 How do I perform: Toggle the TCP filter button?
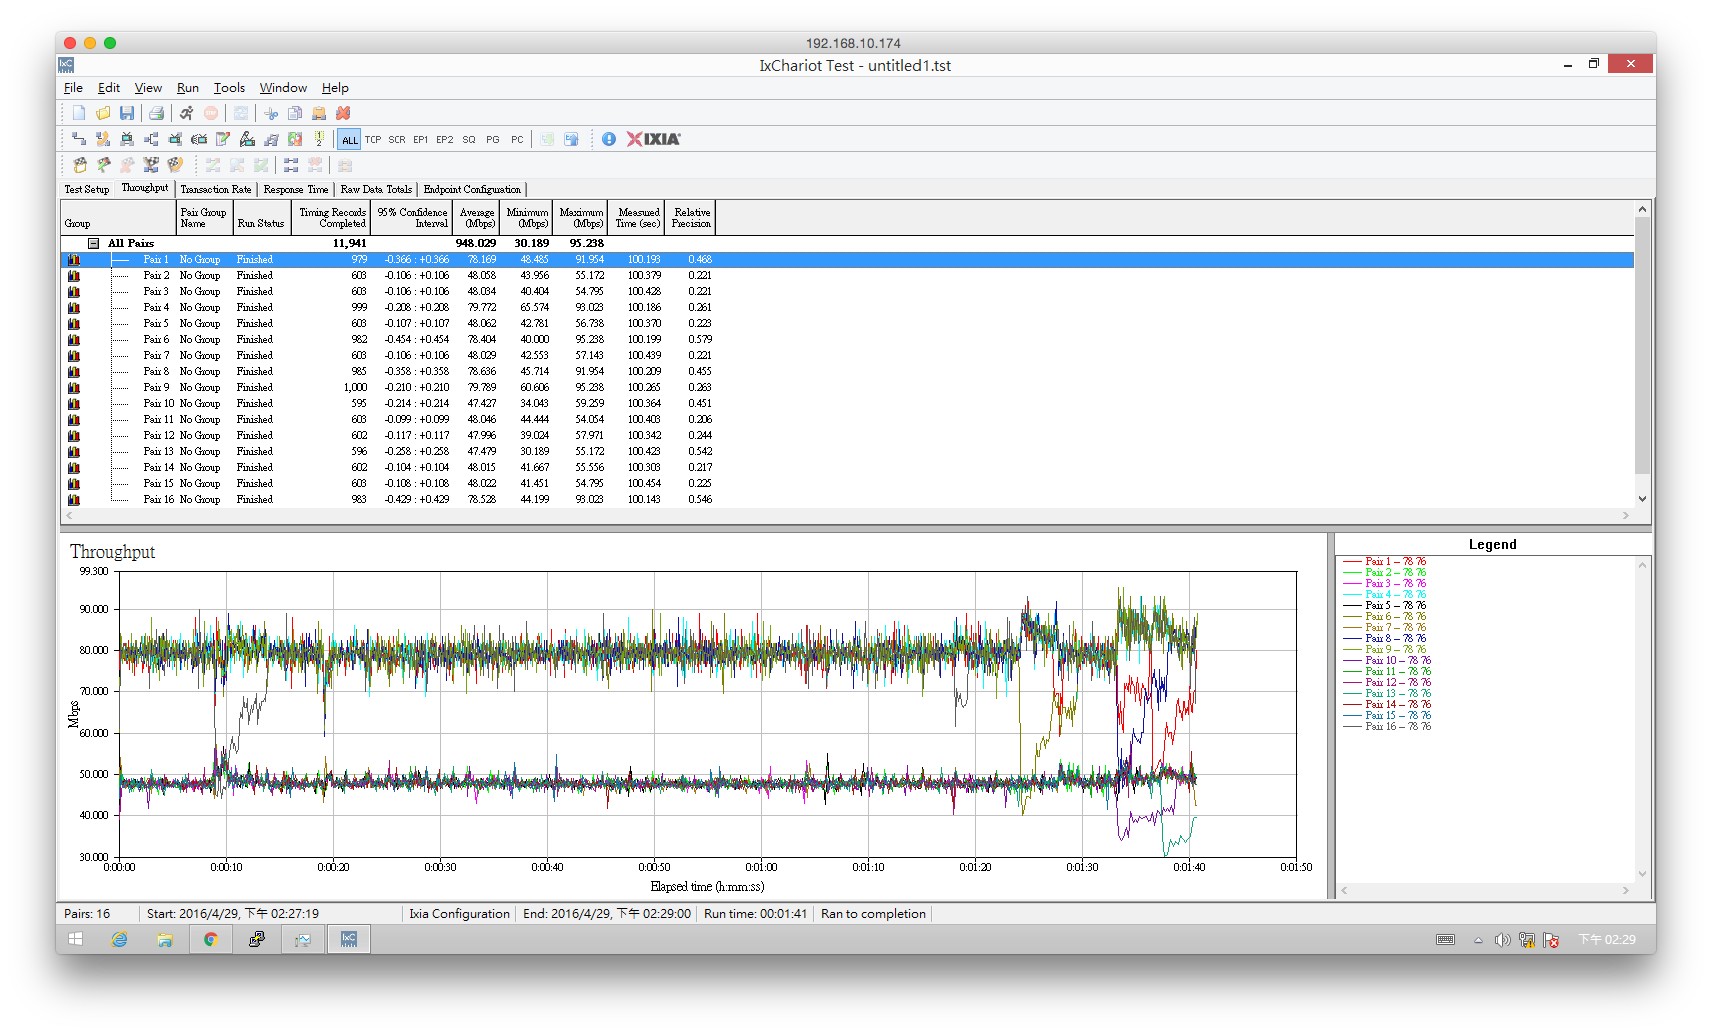click(373, 139)
